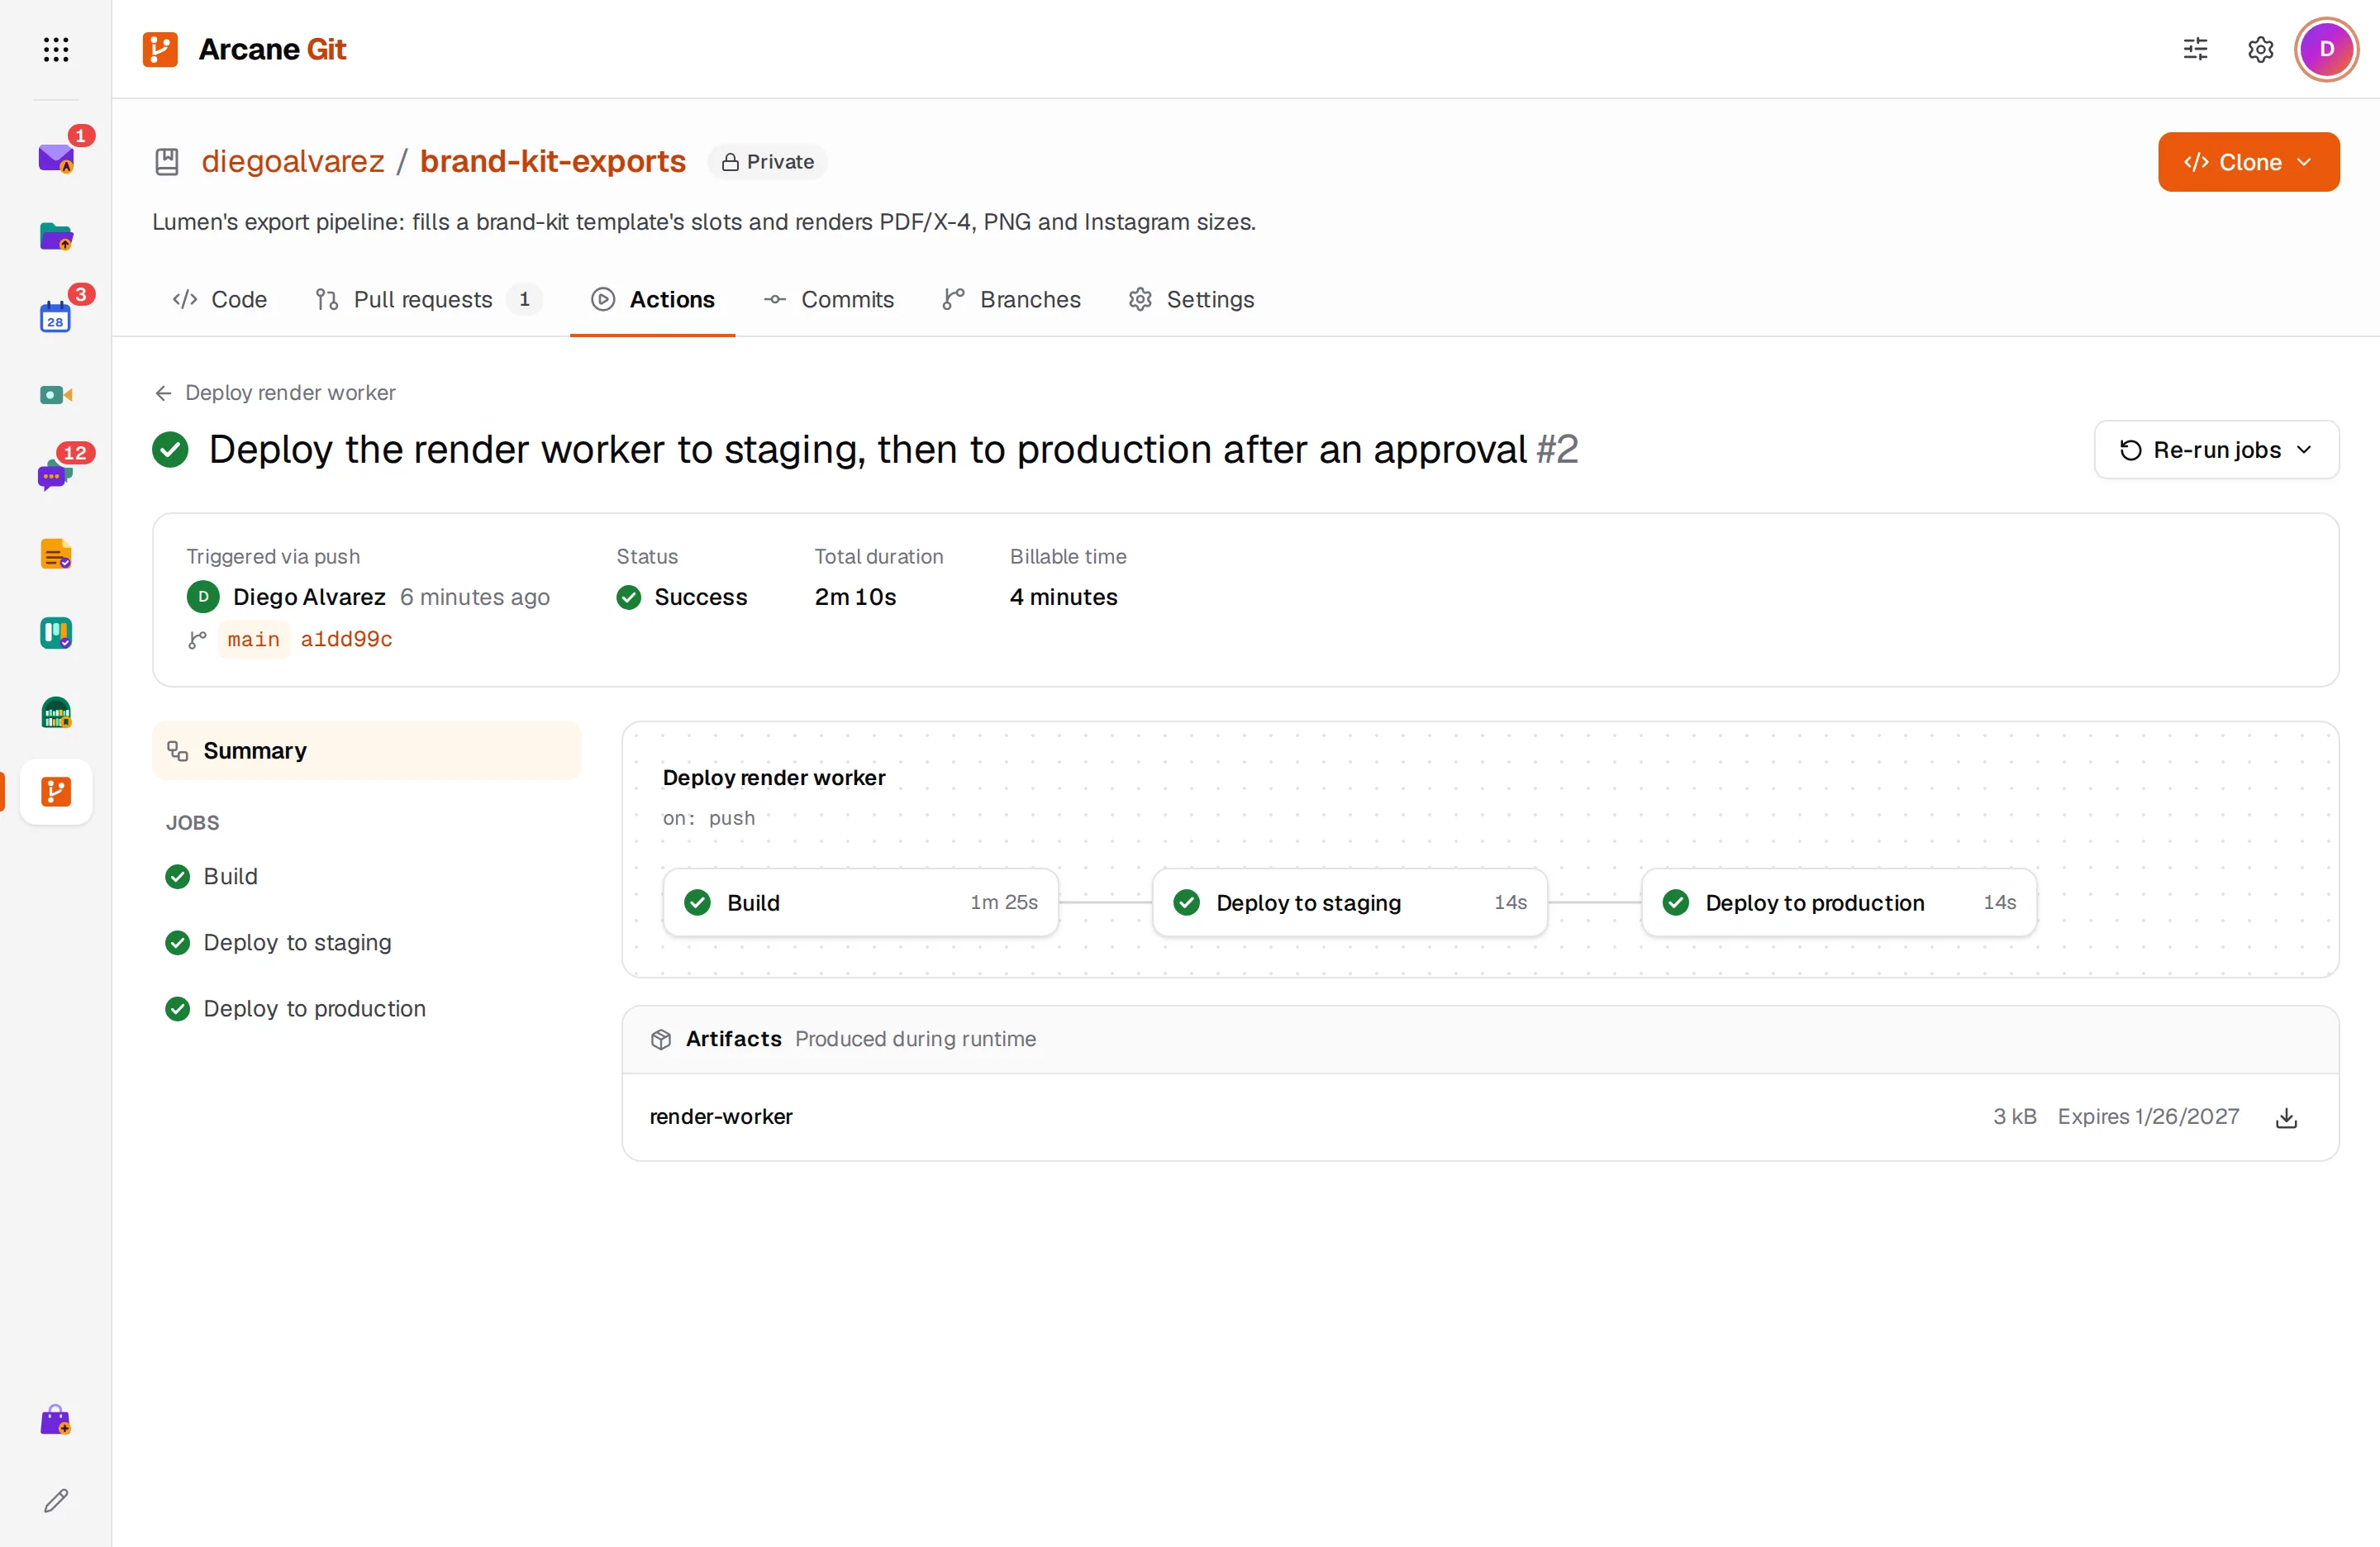Open the main branch link
Image resolution: width=2380 pixels, height=1547 pixels.
[254, 639]
